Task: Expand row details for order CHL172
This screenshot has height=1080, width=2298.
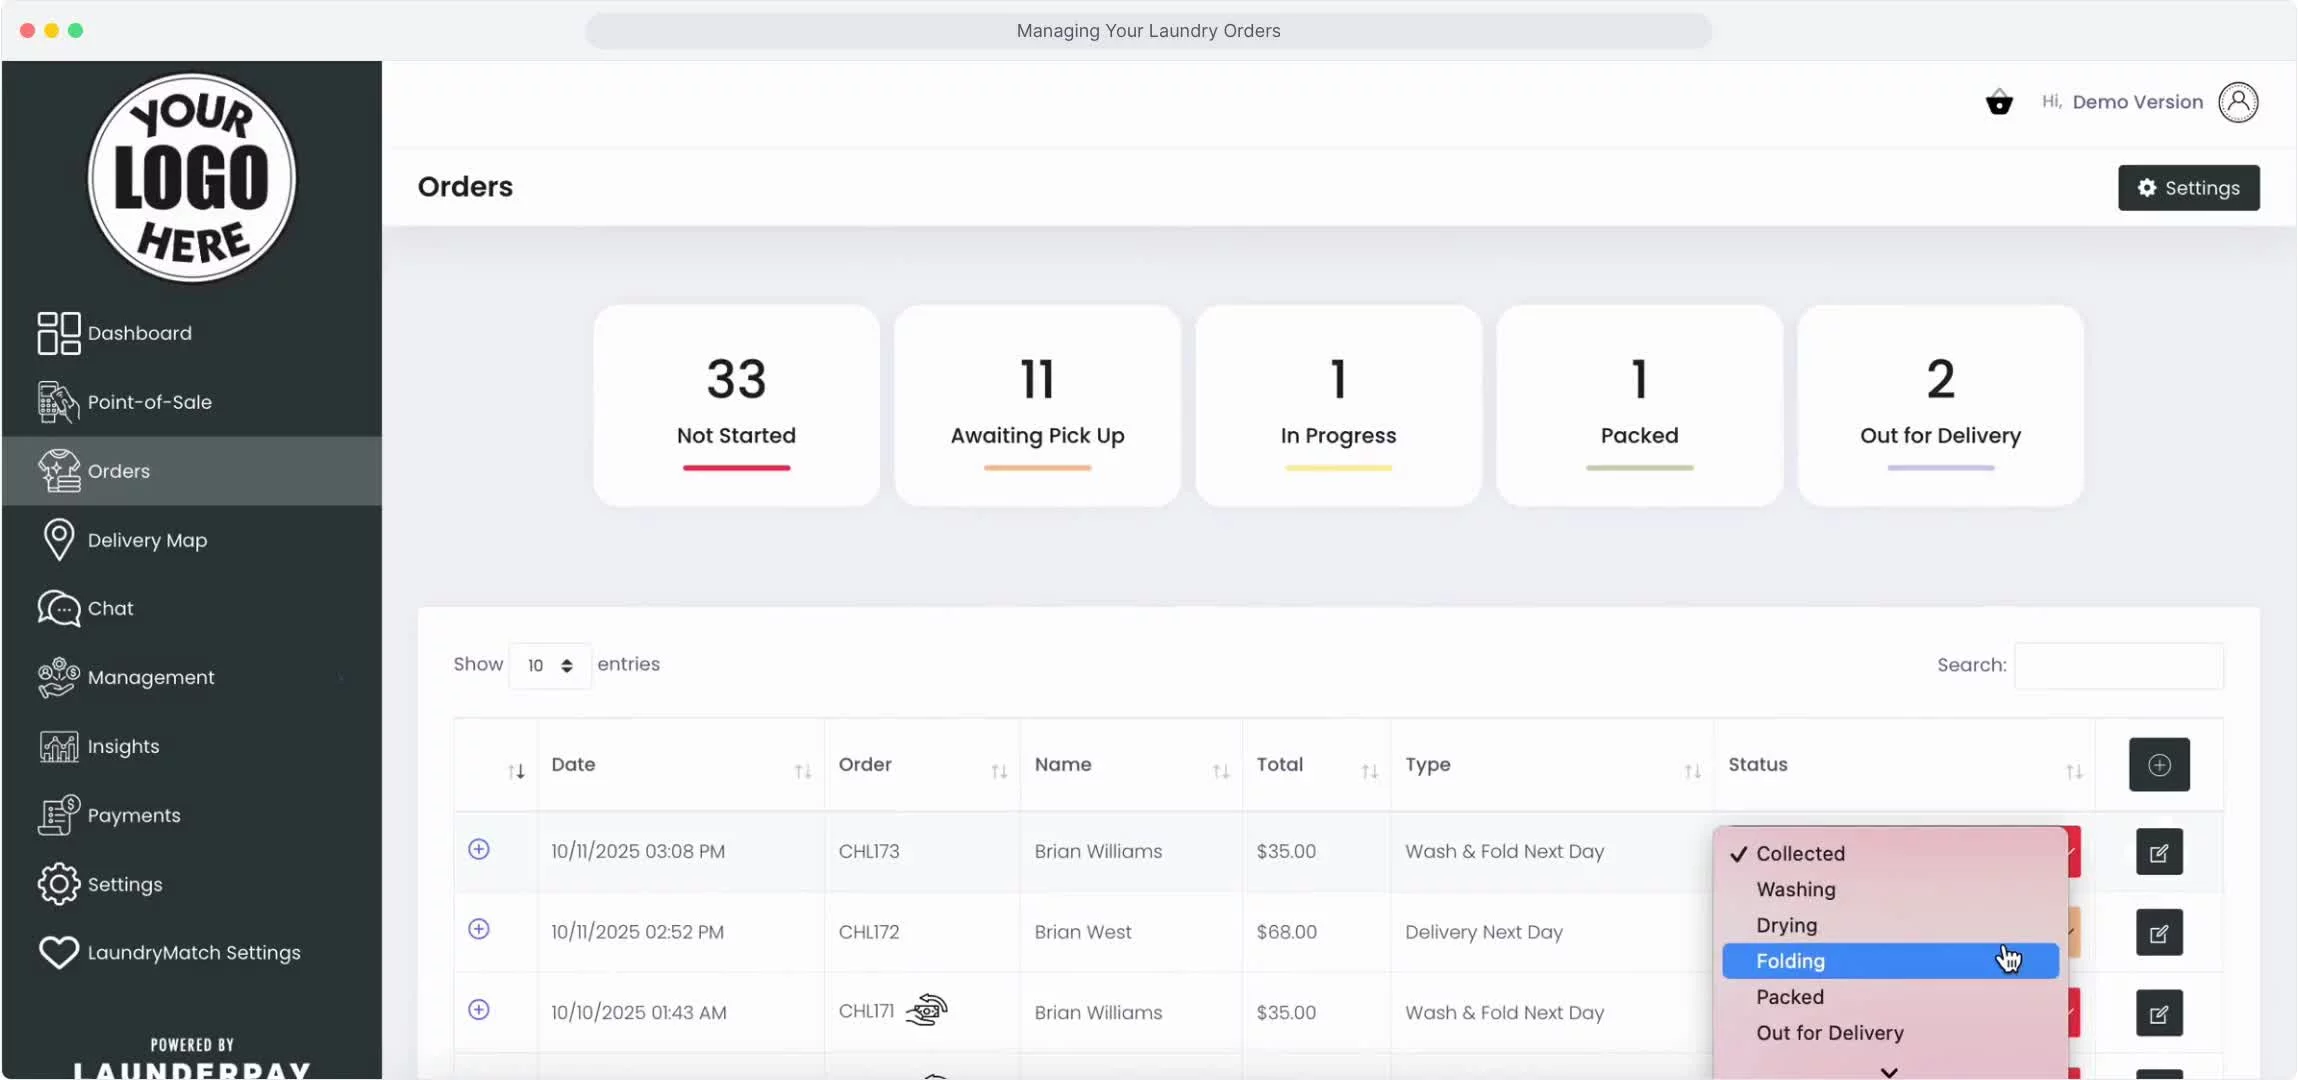Action: click(479, 929)
